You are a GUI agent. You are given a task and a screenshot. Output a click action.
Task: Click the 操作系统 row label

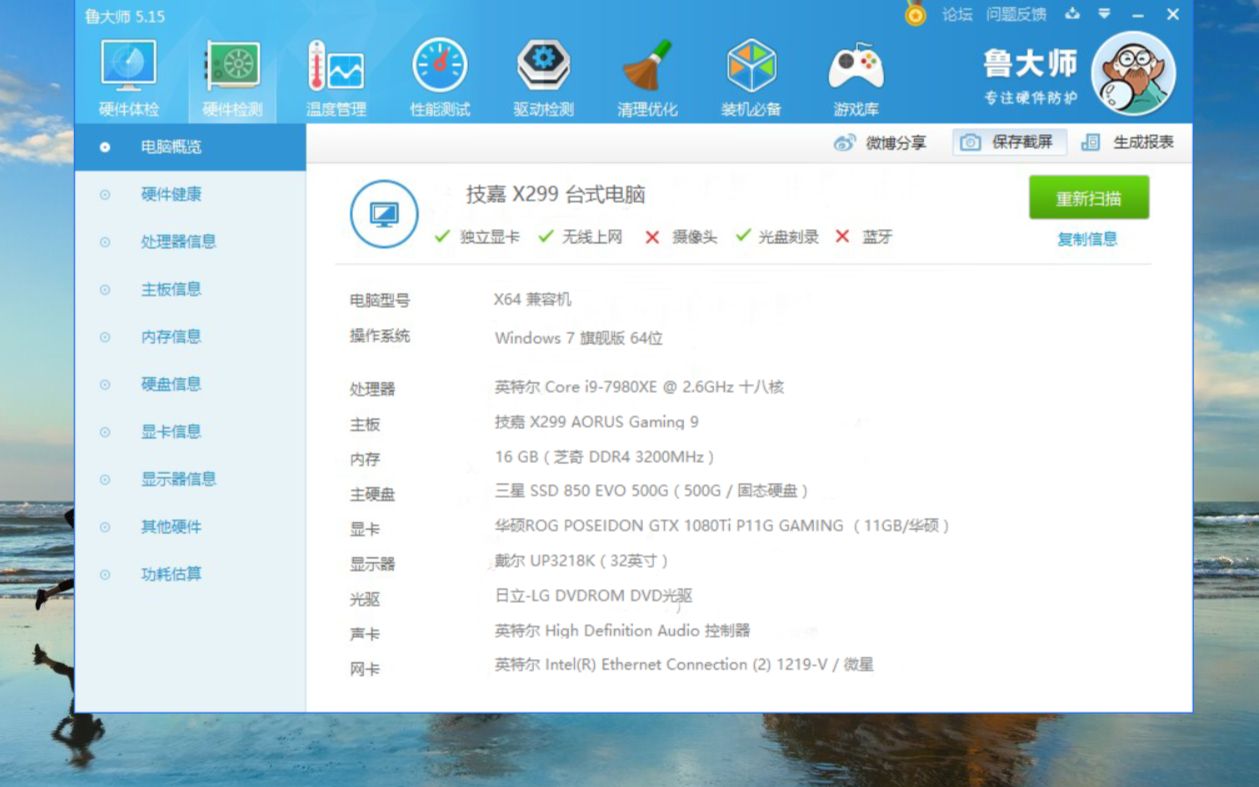coord(380,336)
